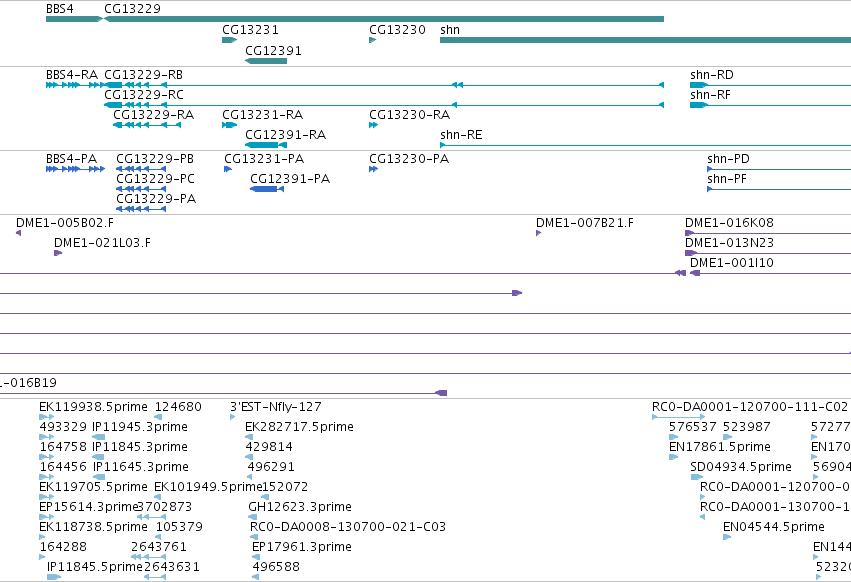The width and height of the screenshot is (851, 582).
Task: Select the EST labeled 493329
Action: click(x=47, y=437)
